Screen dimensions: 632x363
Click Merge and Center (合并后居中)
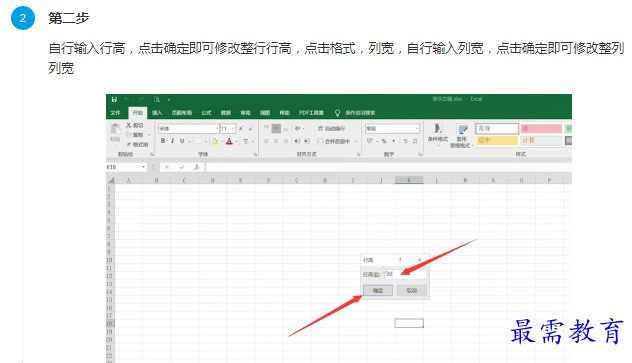coord(334,141)
